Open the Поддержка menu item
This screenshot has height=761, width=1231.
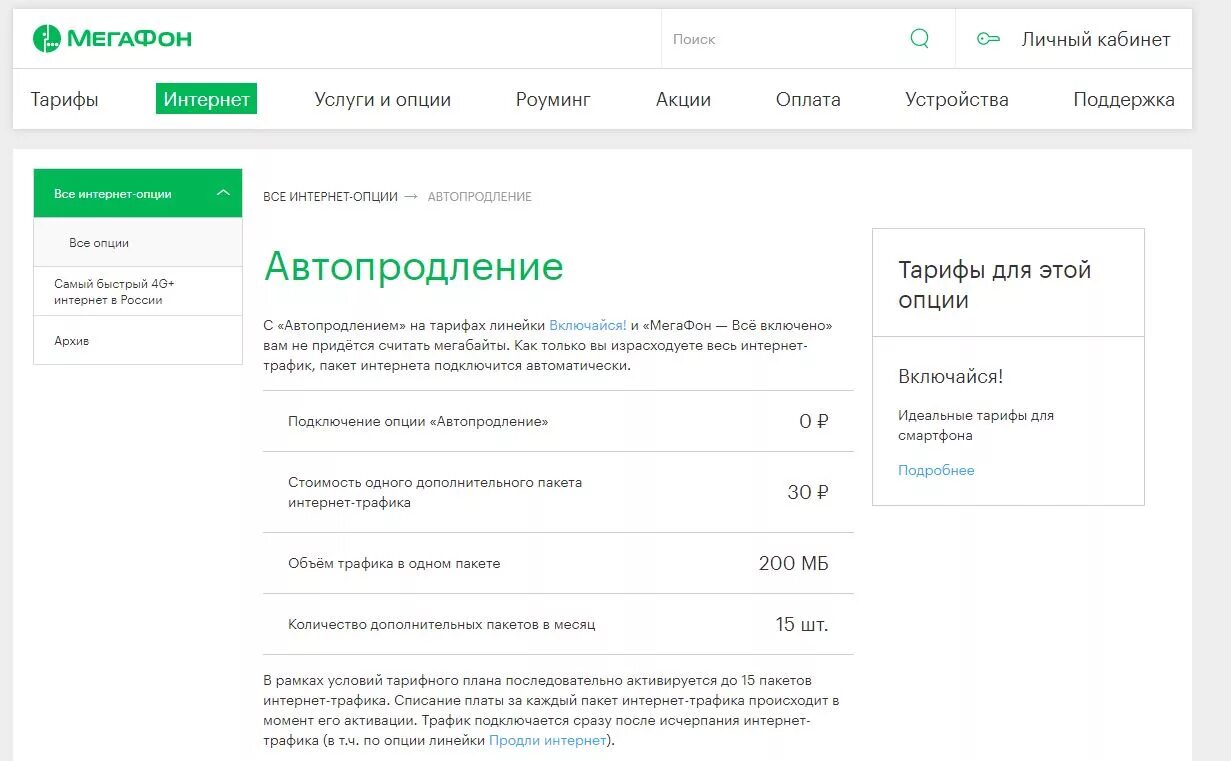coord(1124,99)
